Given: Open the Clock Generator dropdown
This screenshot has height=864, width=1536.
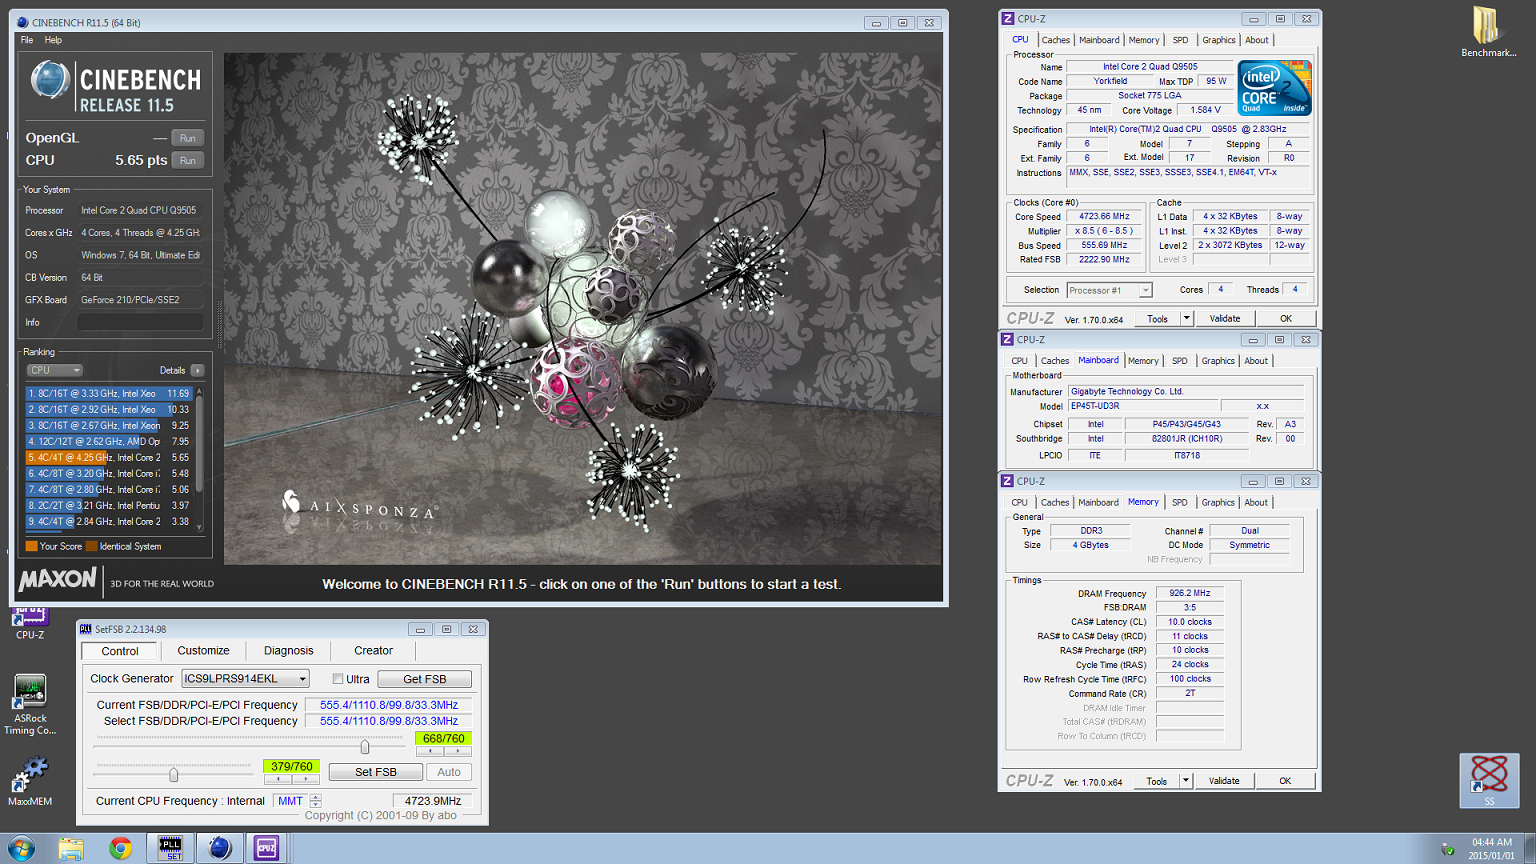Looking at the screenshot, I should coord(245,679).
